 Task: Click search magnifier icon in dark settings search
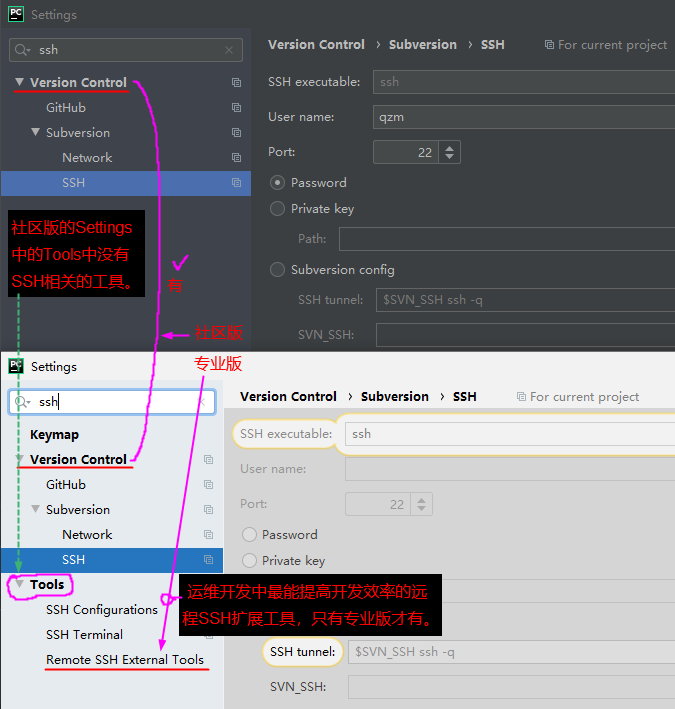tap(21, 50)
